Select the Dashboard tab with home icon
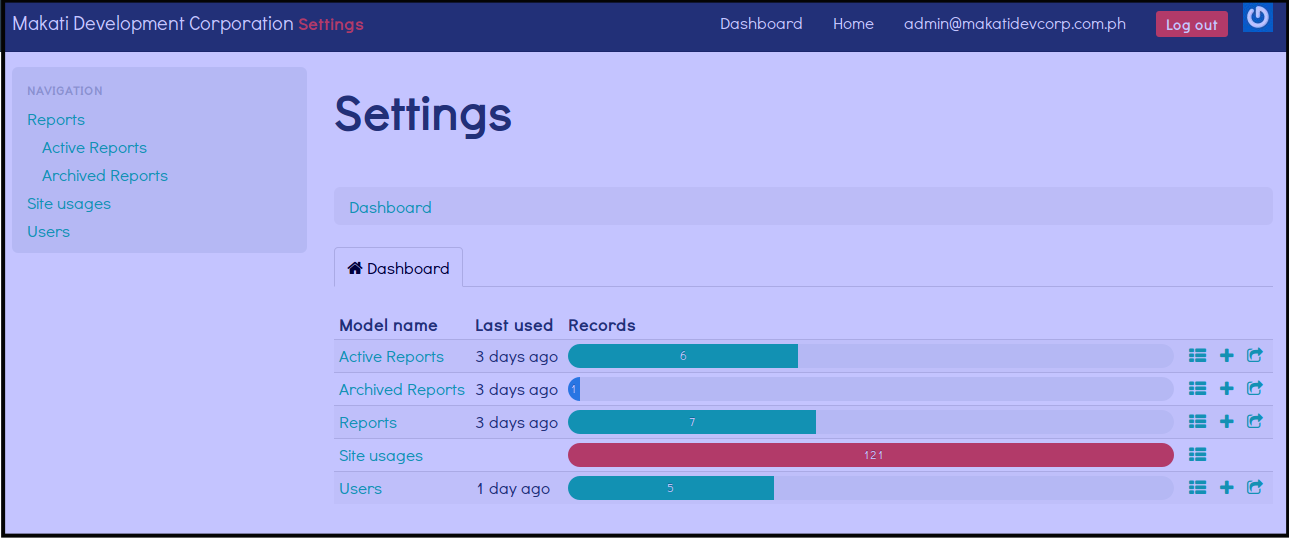 click(398, 268)
